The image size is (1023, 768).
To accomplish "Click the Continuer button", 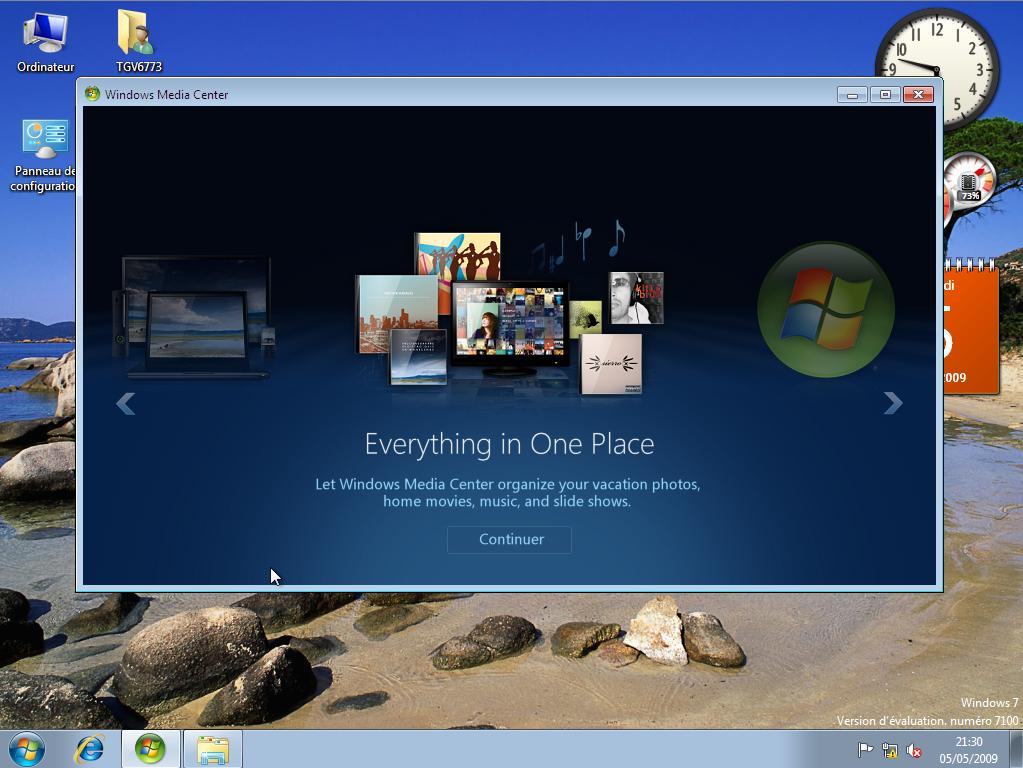I will coord(509,540).
